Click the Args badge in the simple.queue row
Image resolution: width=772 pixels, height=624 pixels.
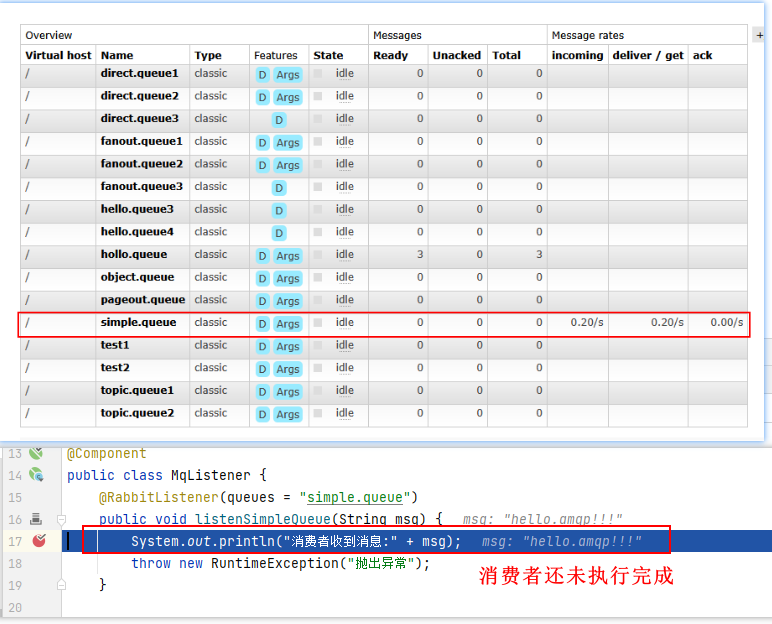[288, 324]
